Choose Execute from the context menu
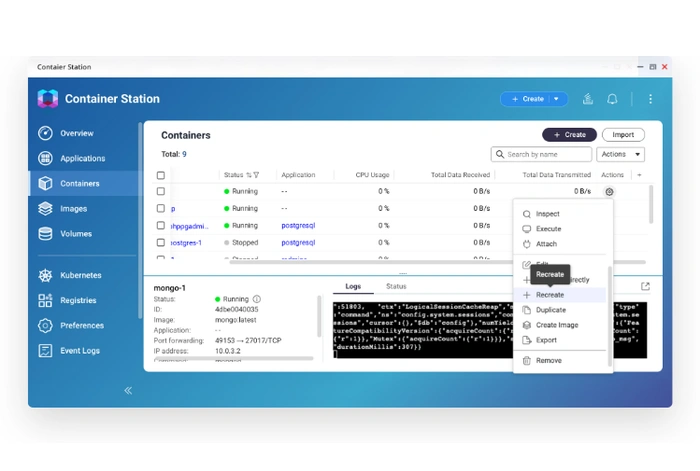The width and height of the screenshot is (700, 471). click(559, 229)
